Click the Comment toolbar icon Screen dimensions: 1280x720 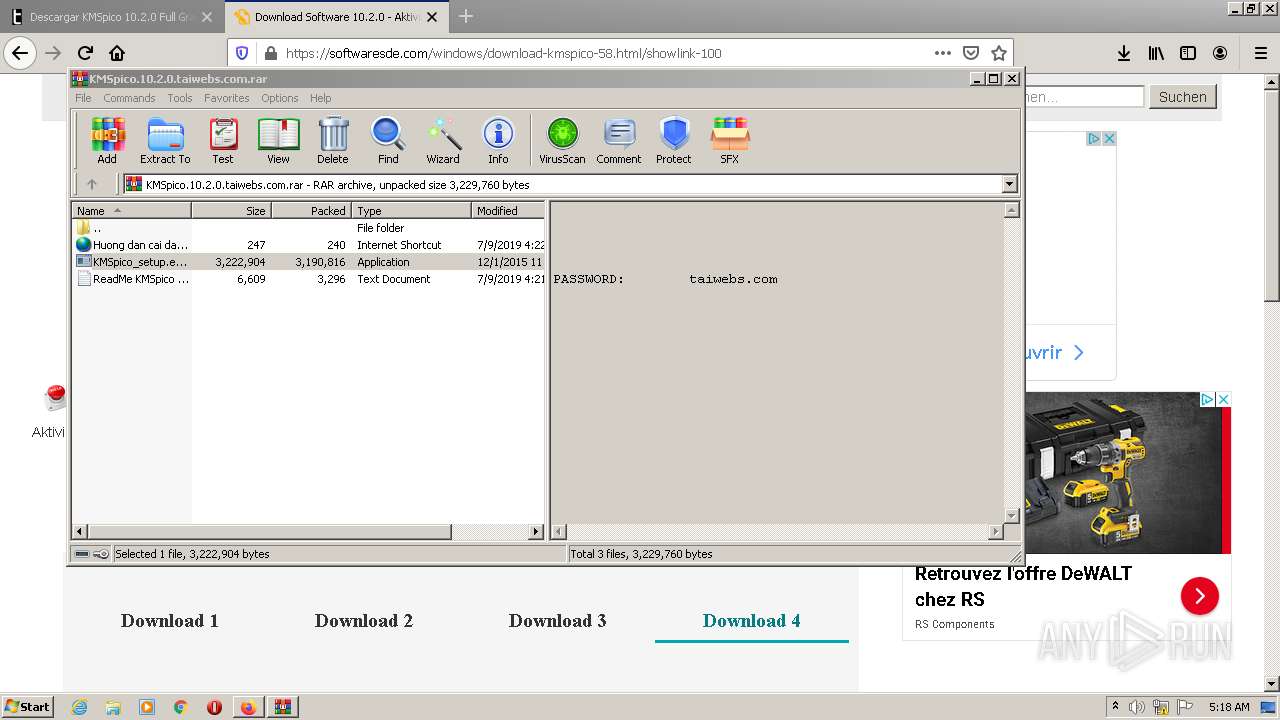coord(619,140)
